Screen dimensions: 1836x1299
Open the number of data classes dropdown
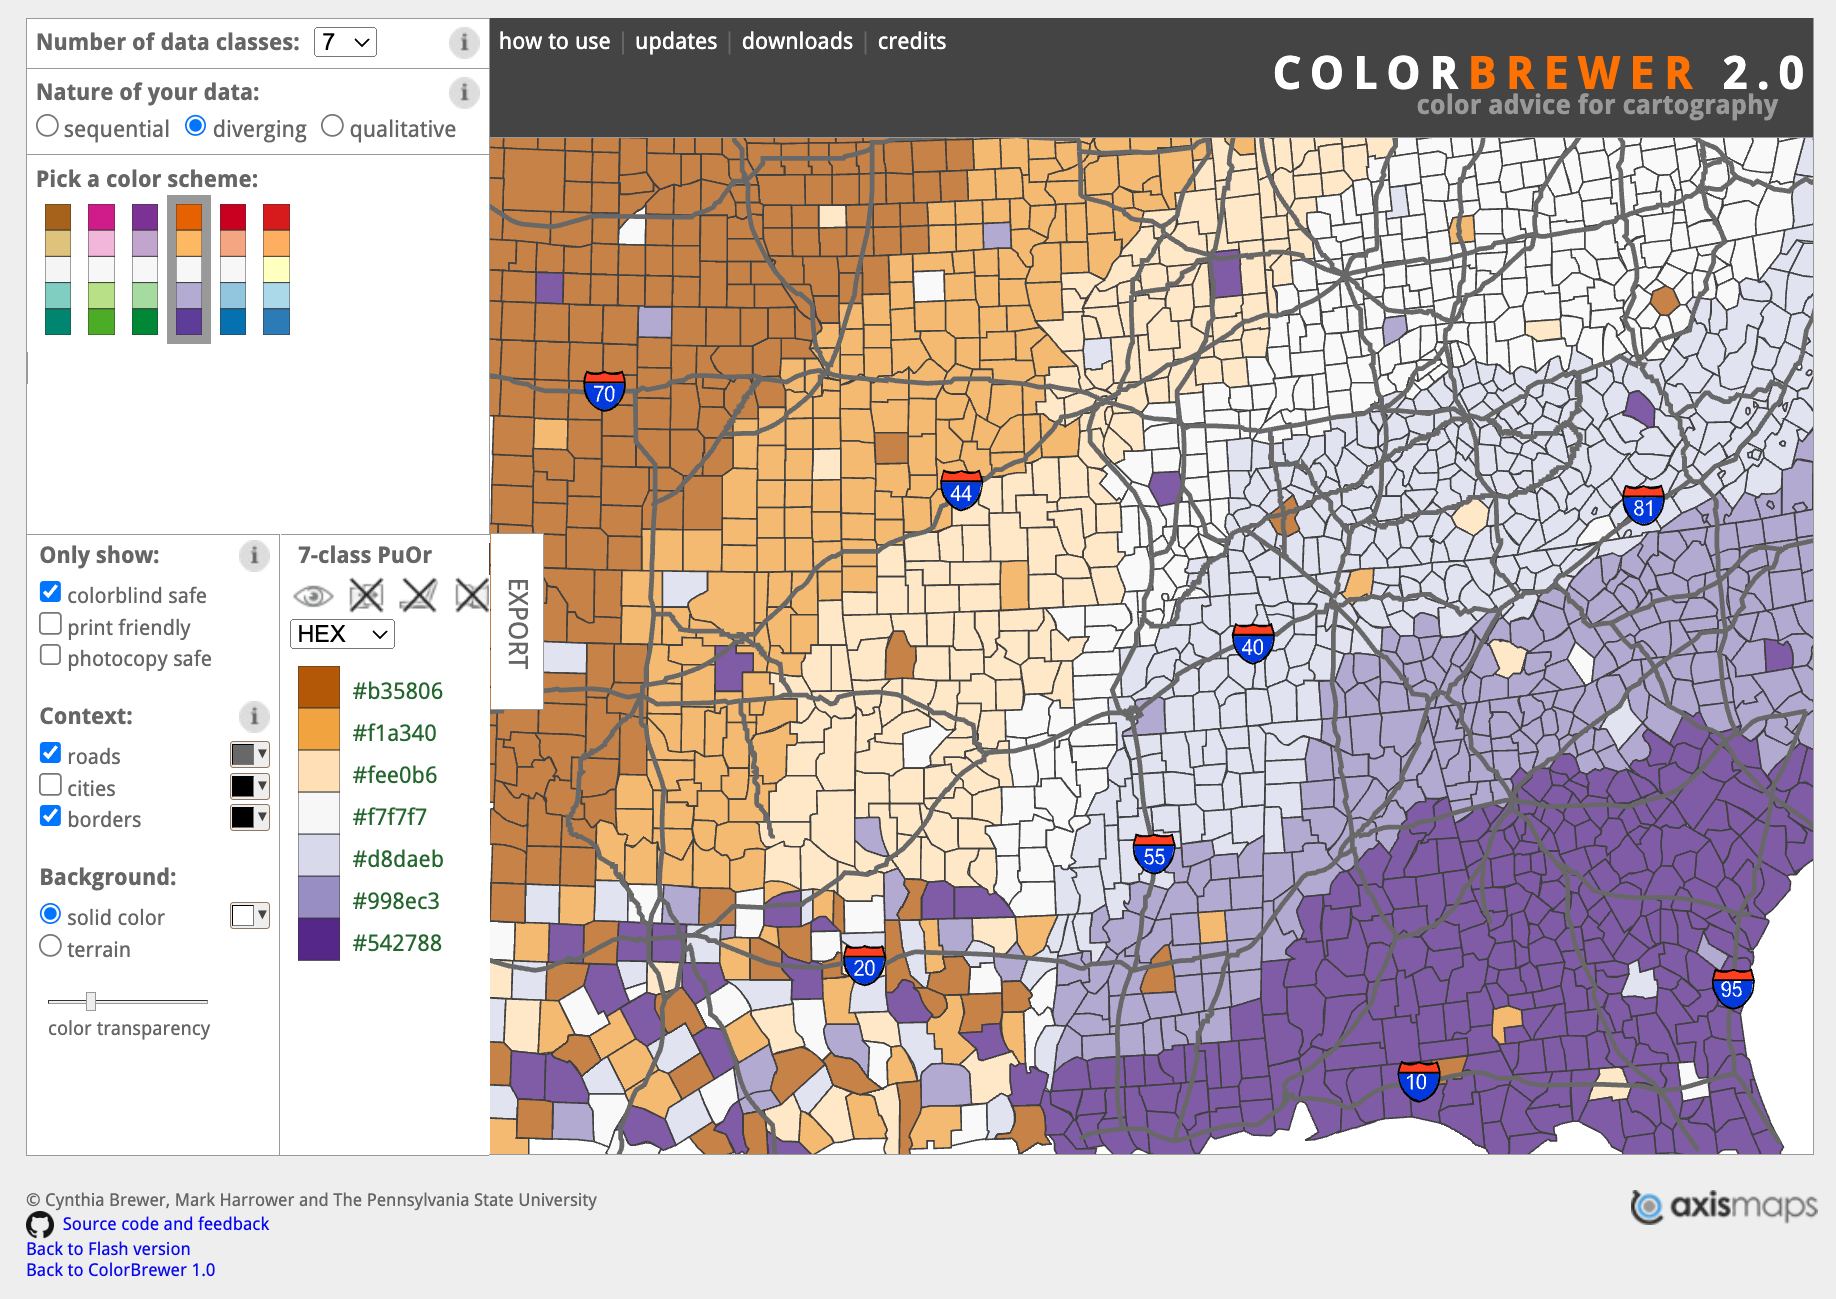point(345,42)
